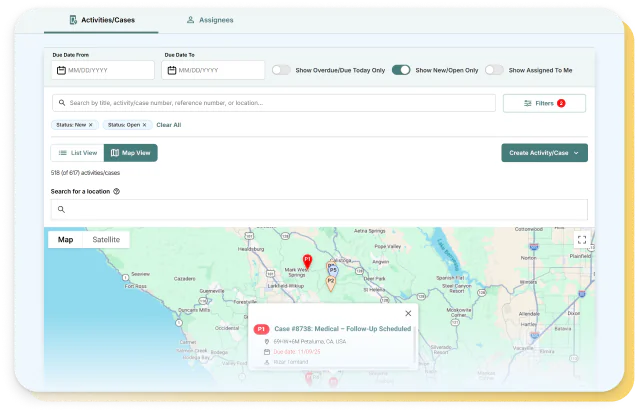
Task: Select the orange P2 map pin
Action: (331, 283)
